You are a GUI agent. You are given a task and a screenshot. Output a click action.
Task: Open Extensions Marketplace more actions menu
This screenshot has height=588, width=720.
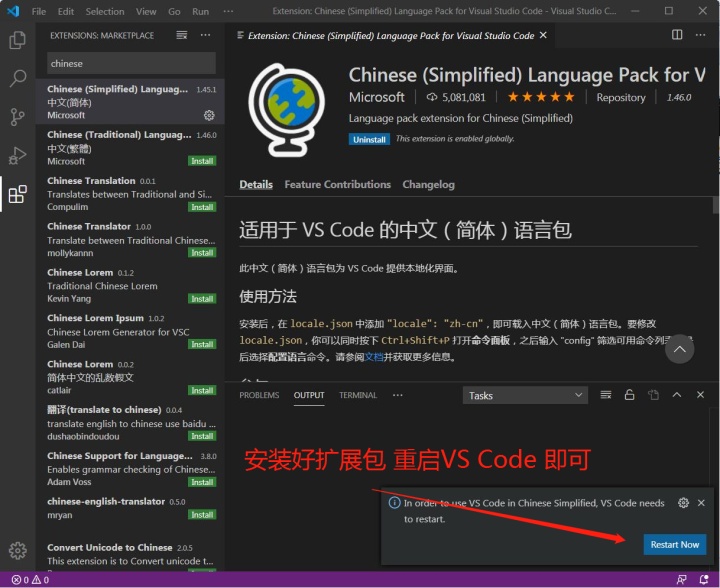tap(205, 35)
